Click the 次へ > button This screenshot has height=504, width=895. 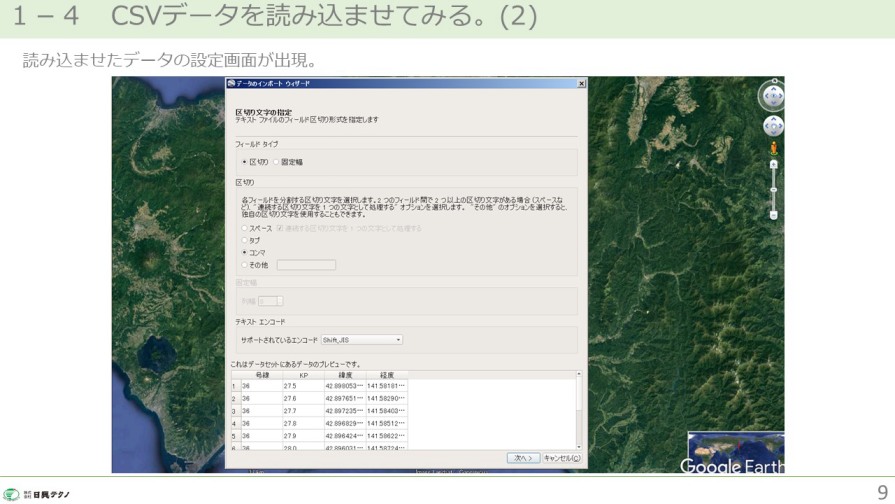coord(523,458)
